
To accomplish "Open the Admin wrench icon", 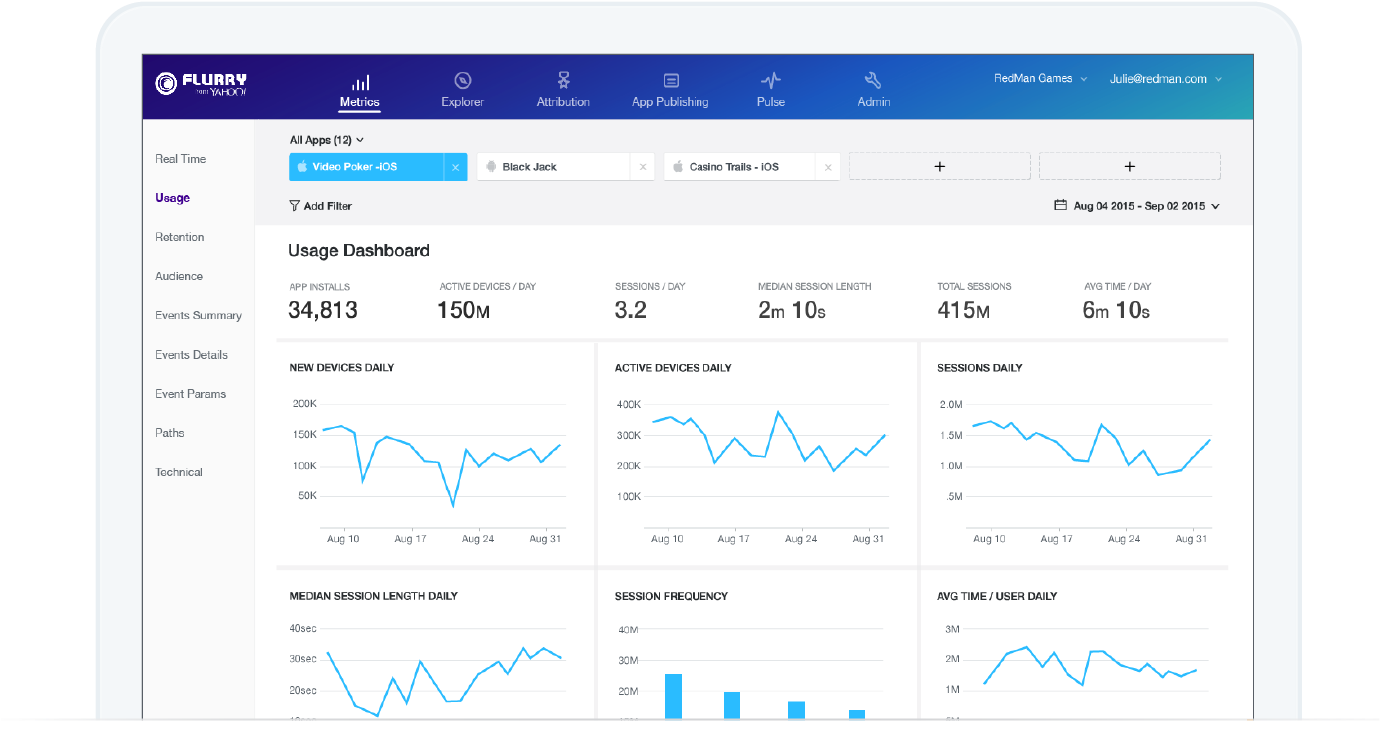I will click(872, 81).
